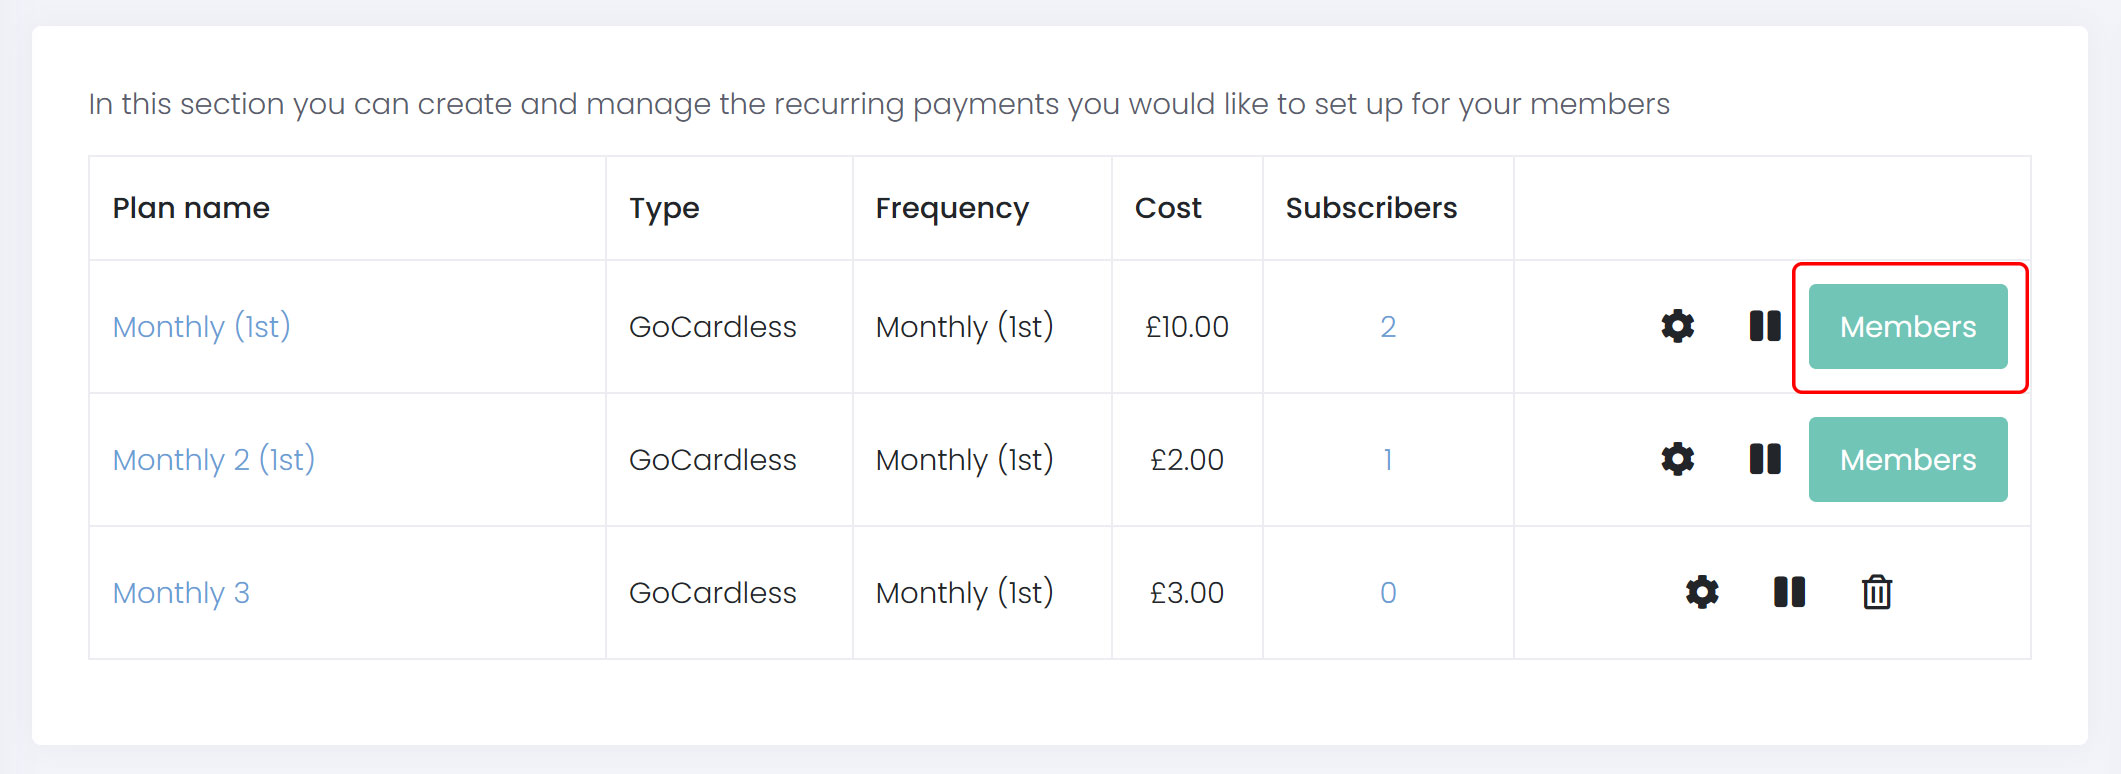Pause the Monthly 3 plan
Viewport: 2121px width, 774px height.
(1789, 592)
